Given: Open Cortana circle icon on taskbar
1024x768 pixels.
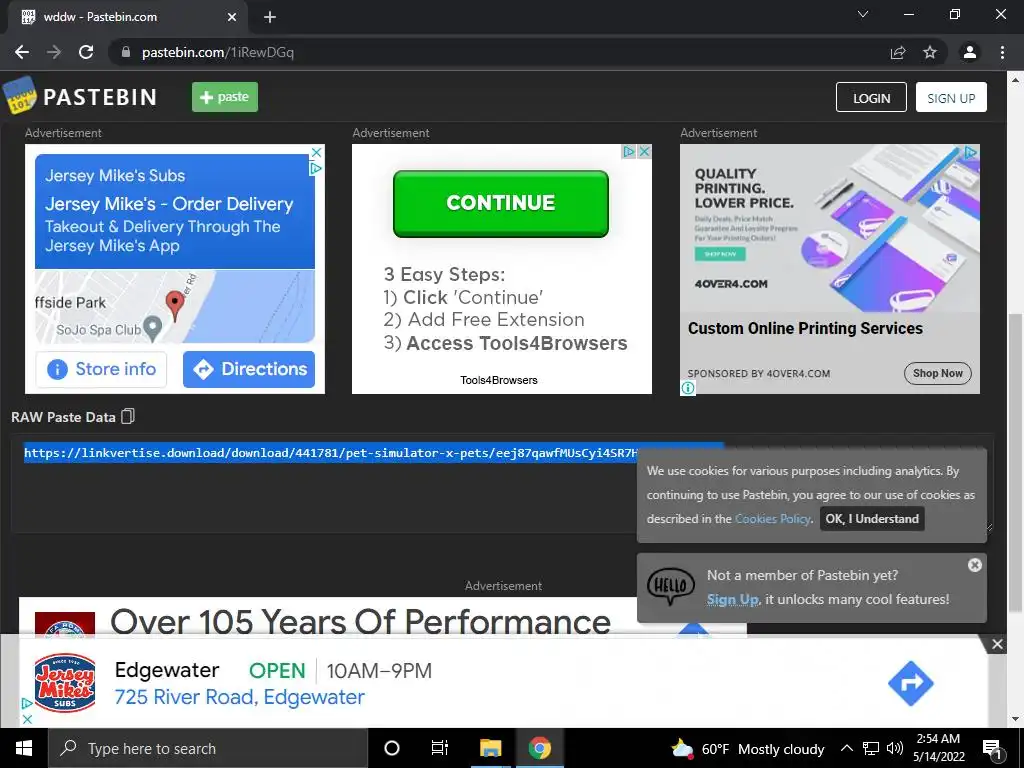Looking at the screenshot, I should [x=391, y=748].
